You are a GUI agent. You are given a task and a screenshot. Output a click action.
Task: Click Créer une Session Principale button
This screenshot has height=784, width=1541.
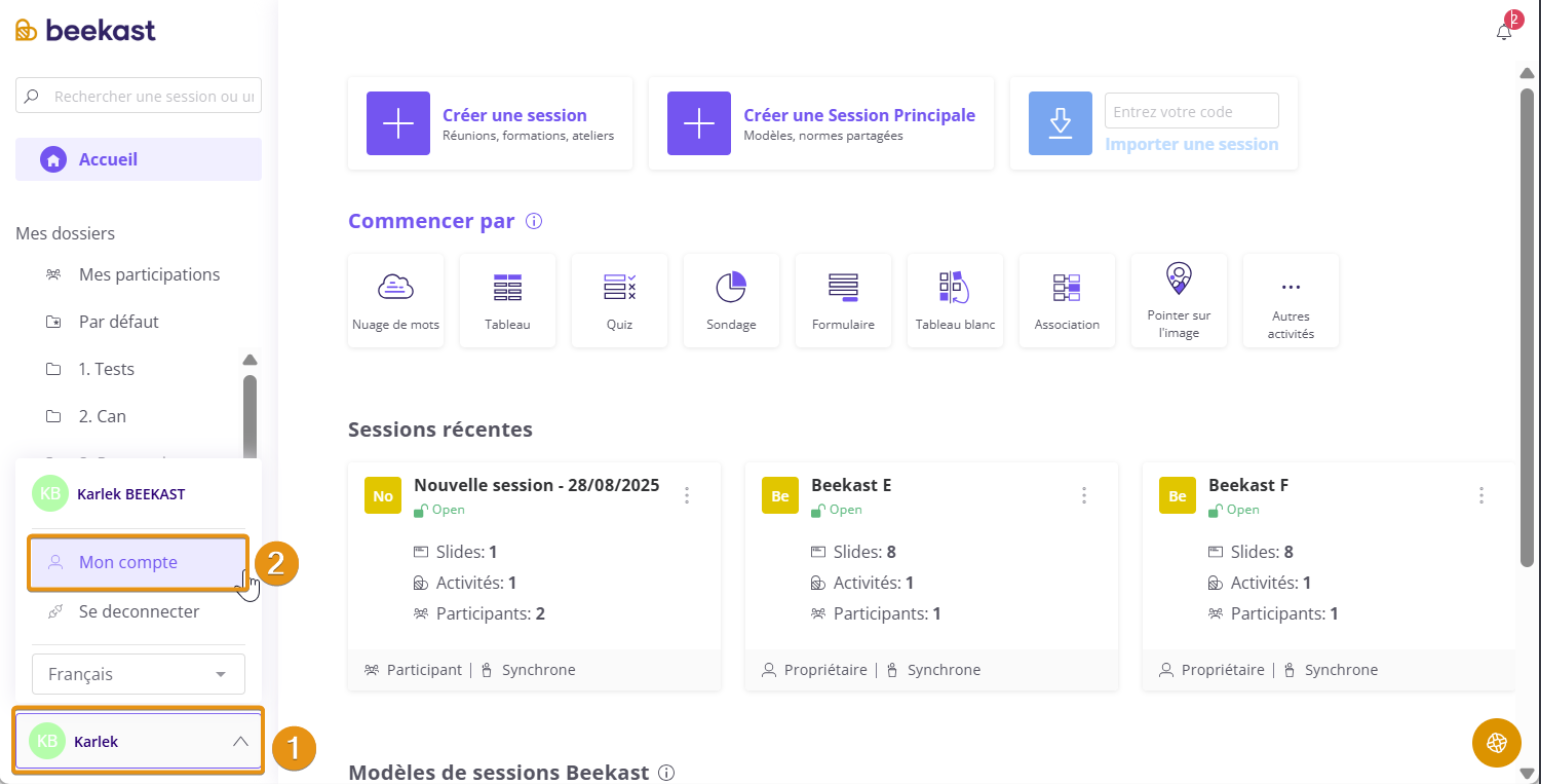point(820,123)
